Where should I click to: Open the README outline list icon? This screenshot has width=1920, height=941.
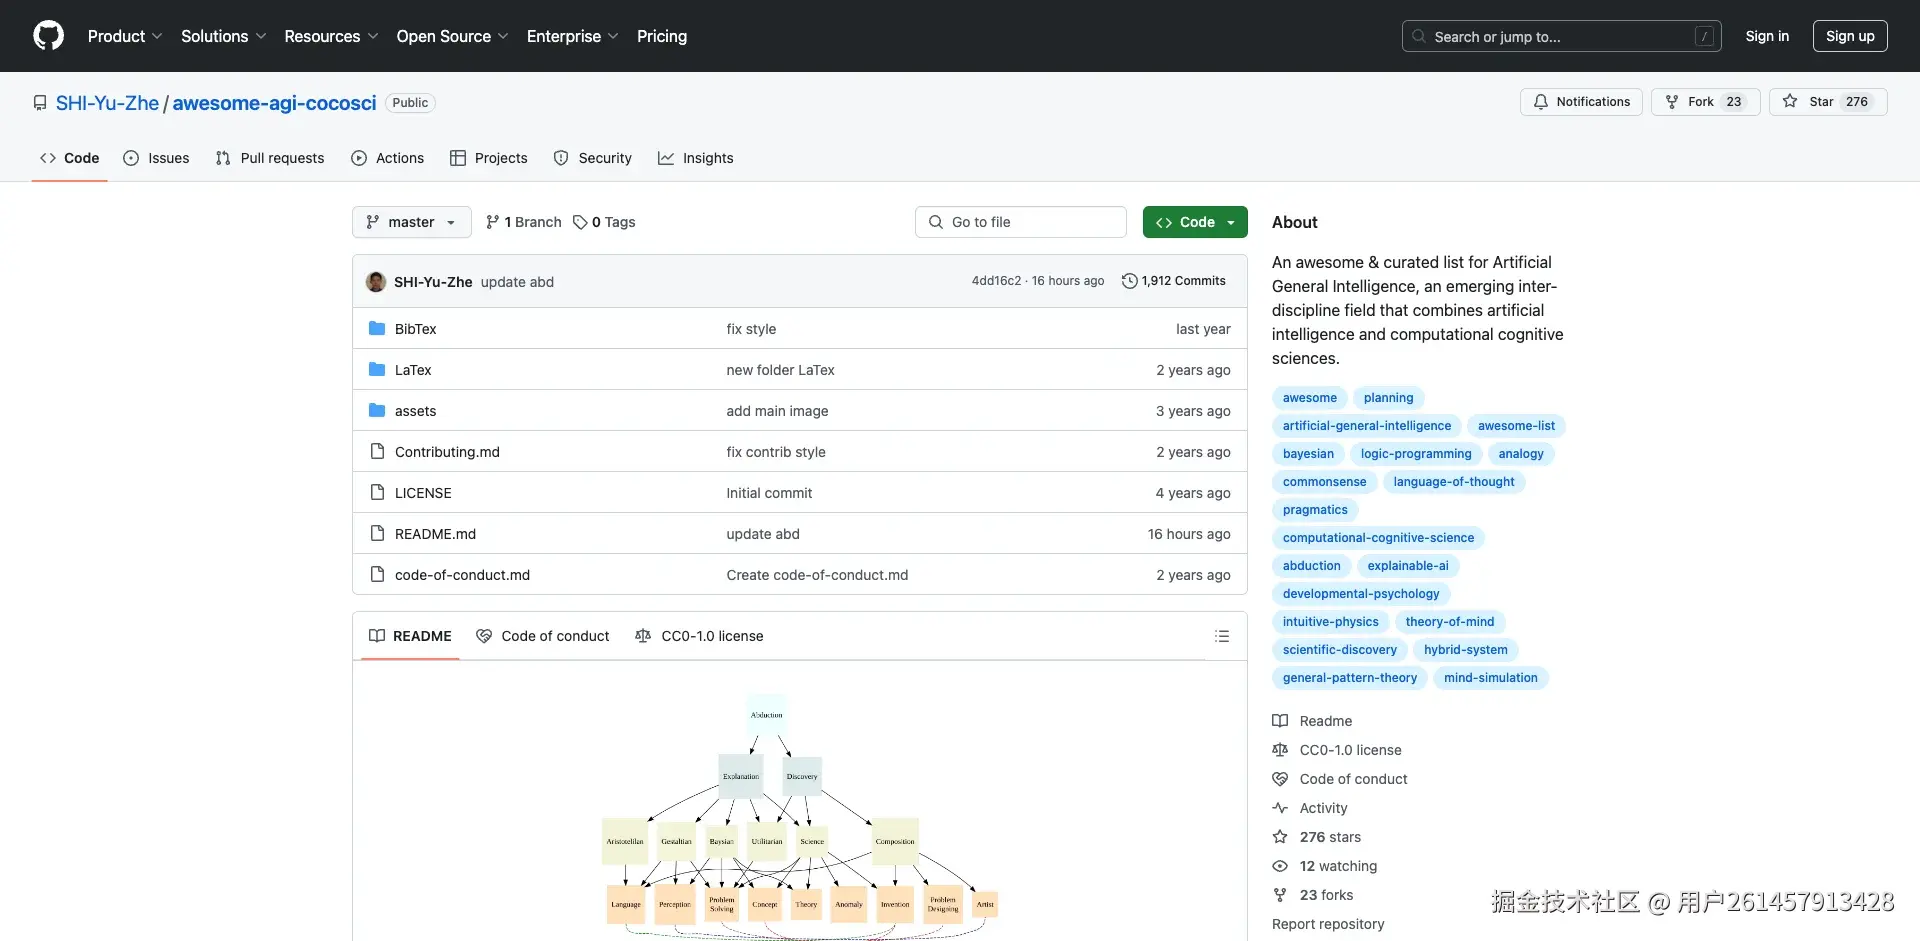point(1221,636)
